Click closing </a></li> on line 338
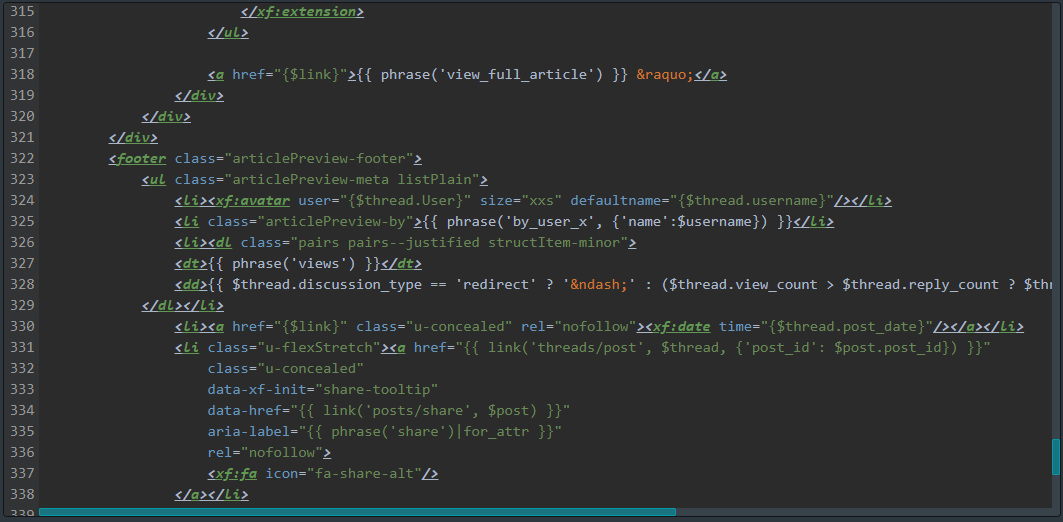1063x522 pixels. (212, 495)
